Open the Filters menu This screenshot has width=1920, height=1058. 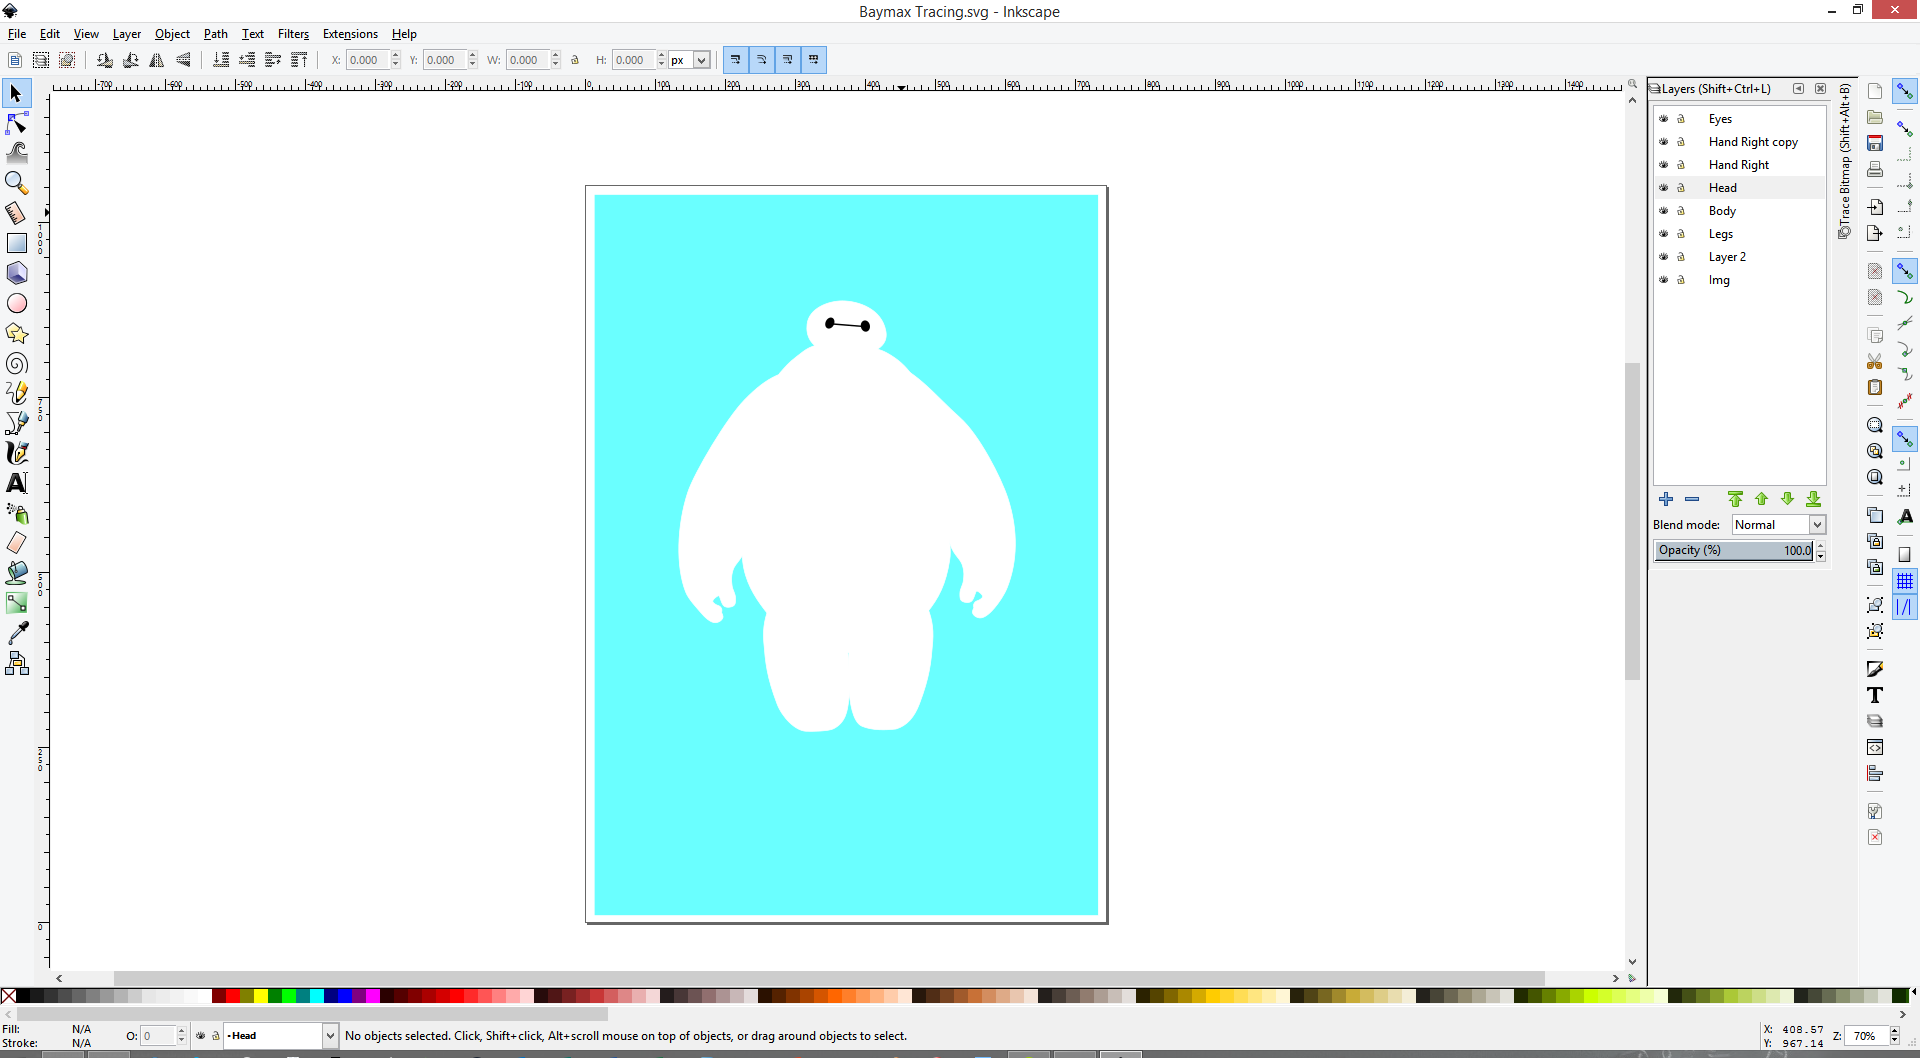click(x=293, y=34)
